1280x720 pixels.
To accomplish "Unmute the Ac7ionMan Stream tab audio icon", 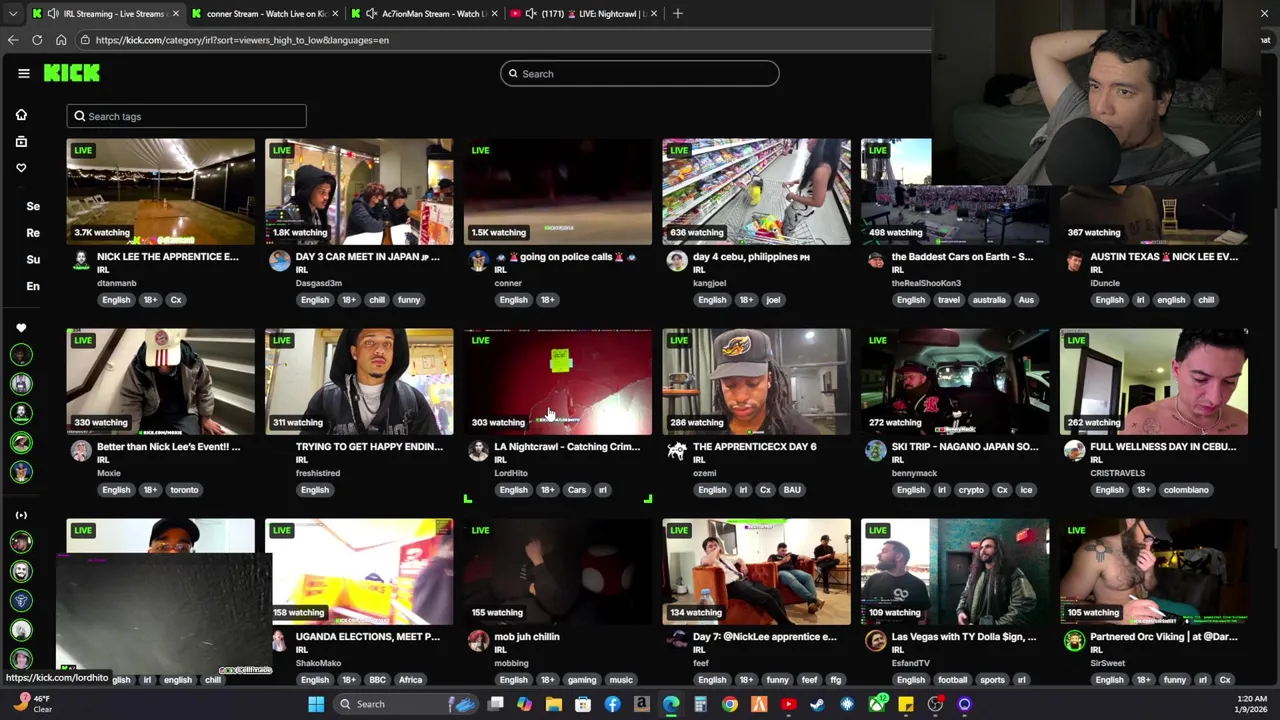I will point(372,14).
